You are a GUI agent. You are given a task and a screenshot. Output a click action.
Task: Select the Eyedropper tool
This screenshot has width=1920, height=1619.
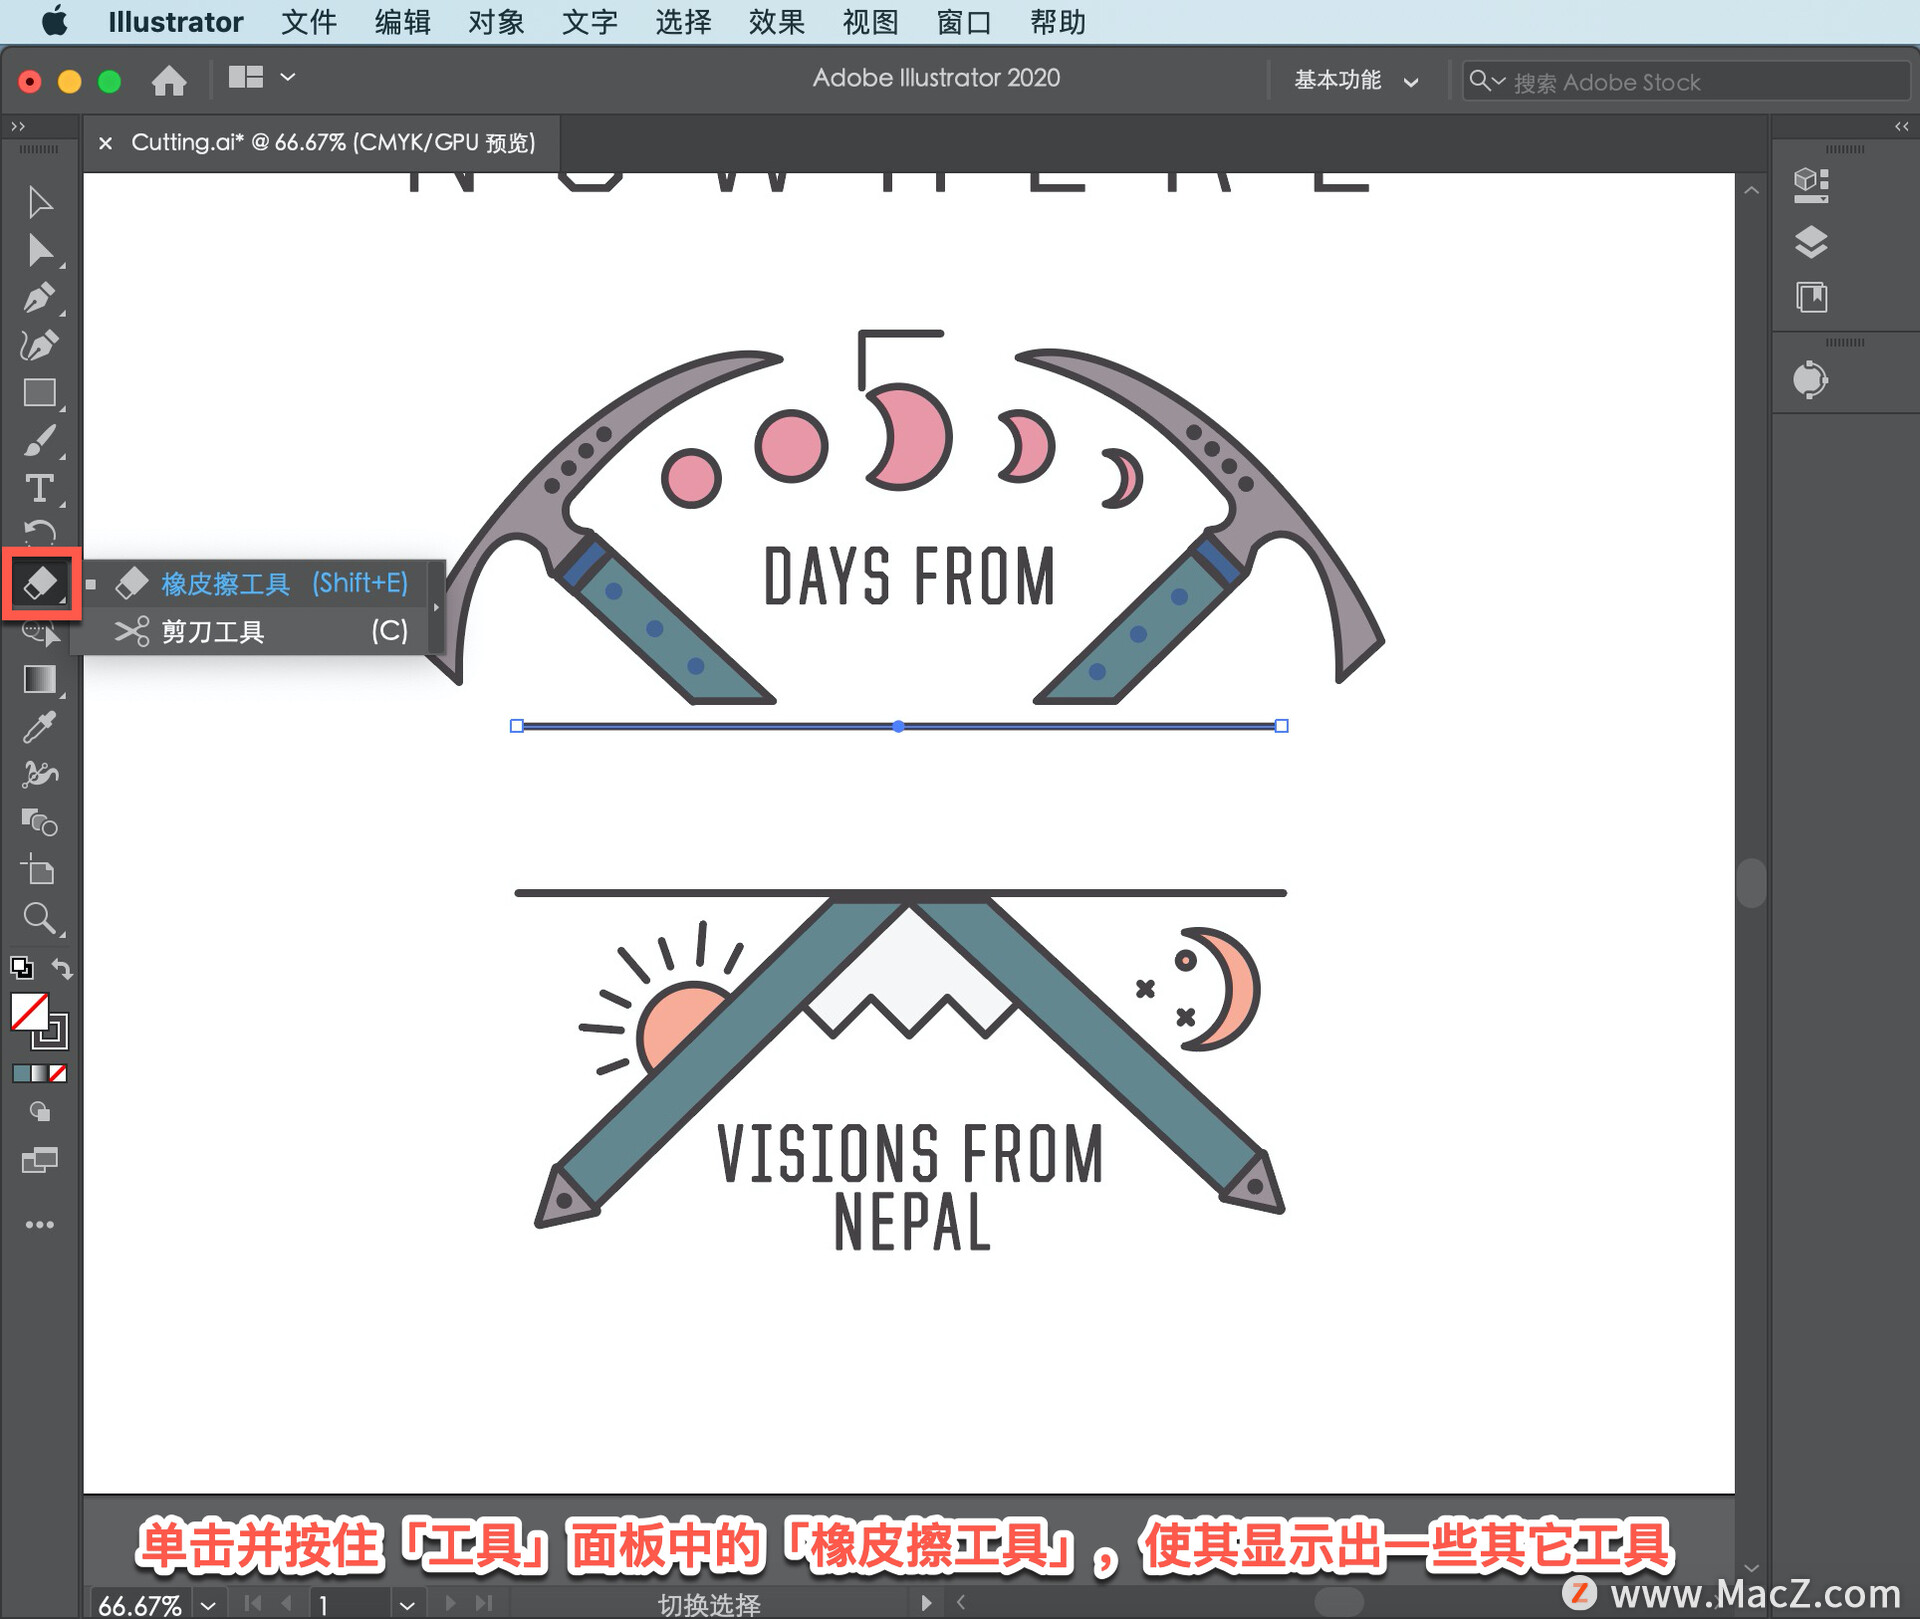pyautogui.click(x=39, y=727)
